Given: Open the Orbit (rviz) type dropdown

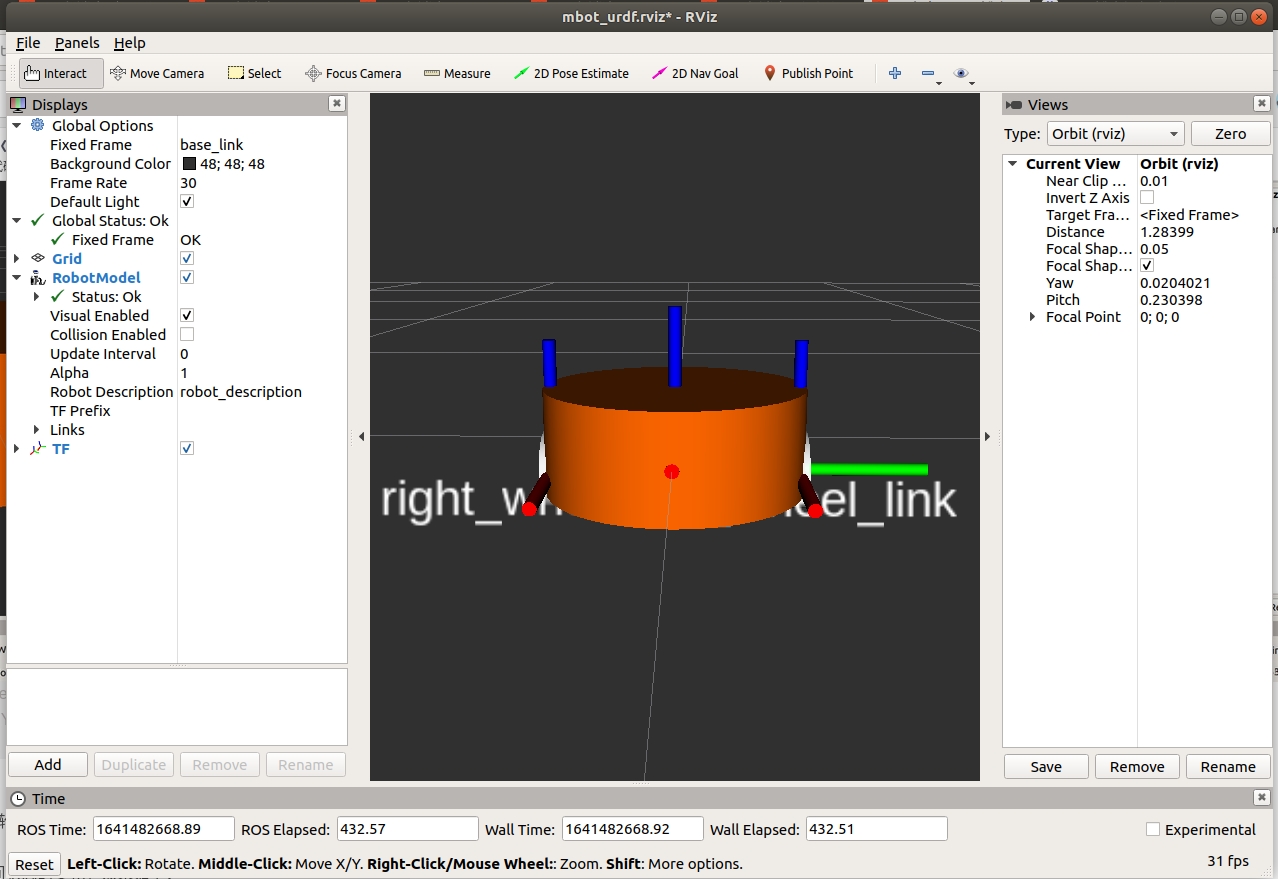Looking at the screenshot, I should 1114,134.
